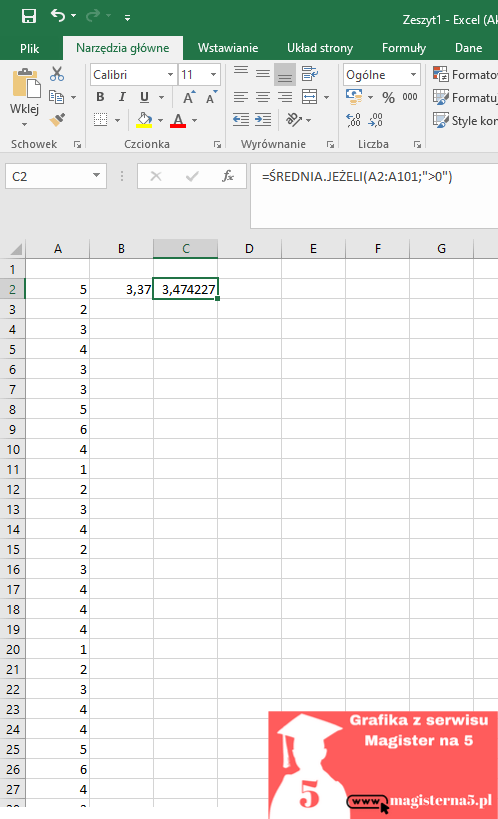Click the yellow fill color button

click(144, 120)
